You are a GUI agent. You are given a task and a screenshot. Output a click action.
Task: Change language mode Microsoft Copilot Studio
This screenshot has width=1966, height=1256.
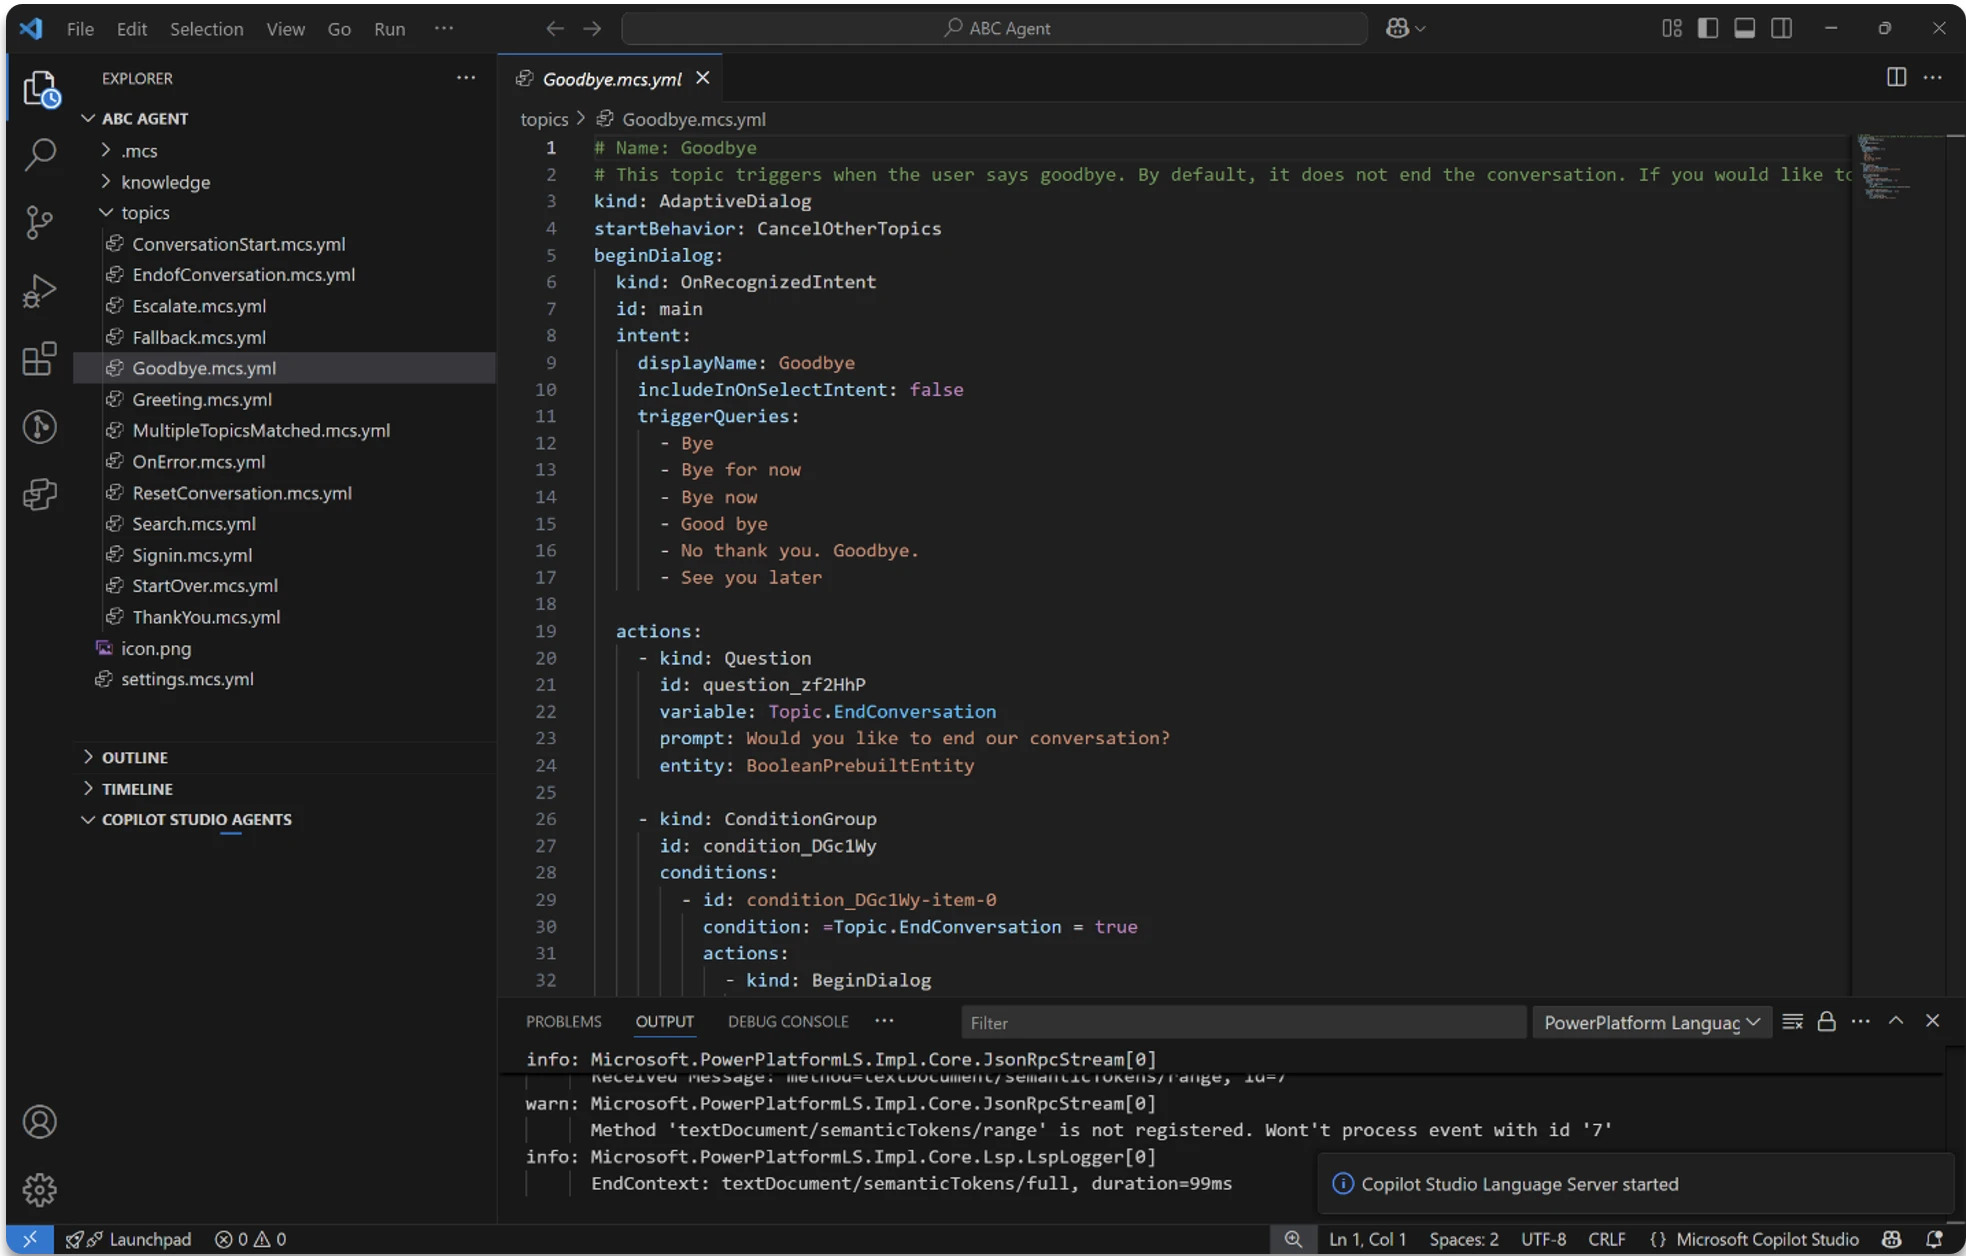[1767, 1239]
